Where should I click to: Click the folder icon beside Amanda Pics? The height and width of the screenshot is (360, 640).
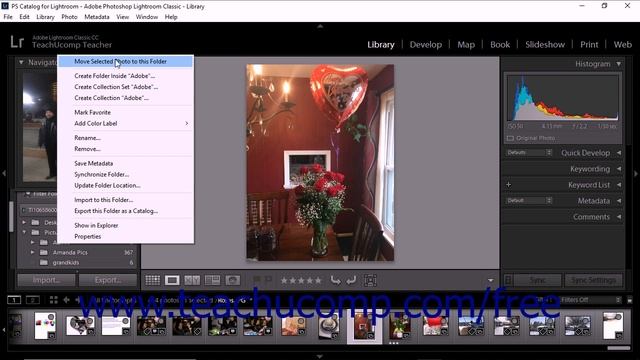pos(44,252)
